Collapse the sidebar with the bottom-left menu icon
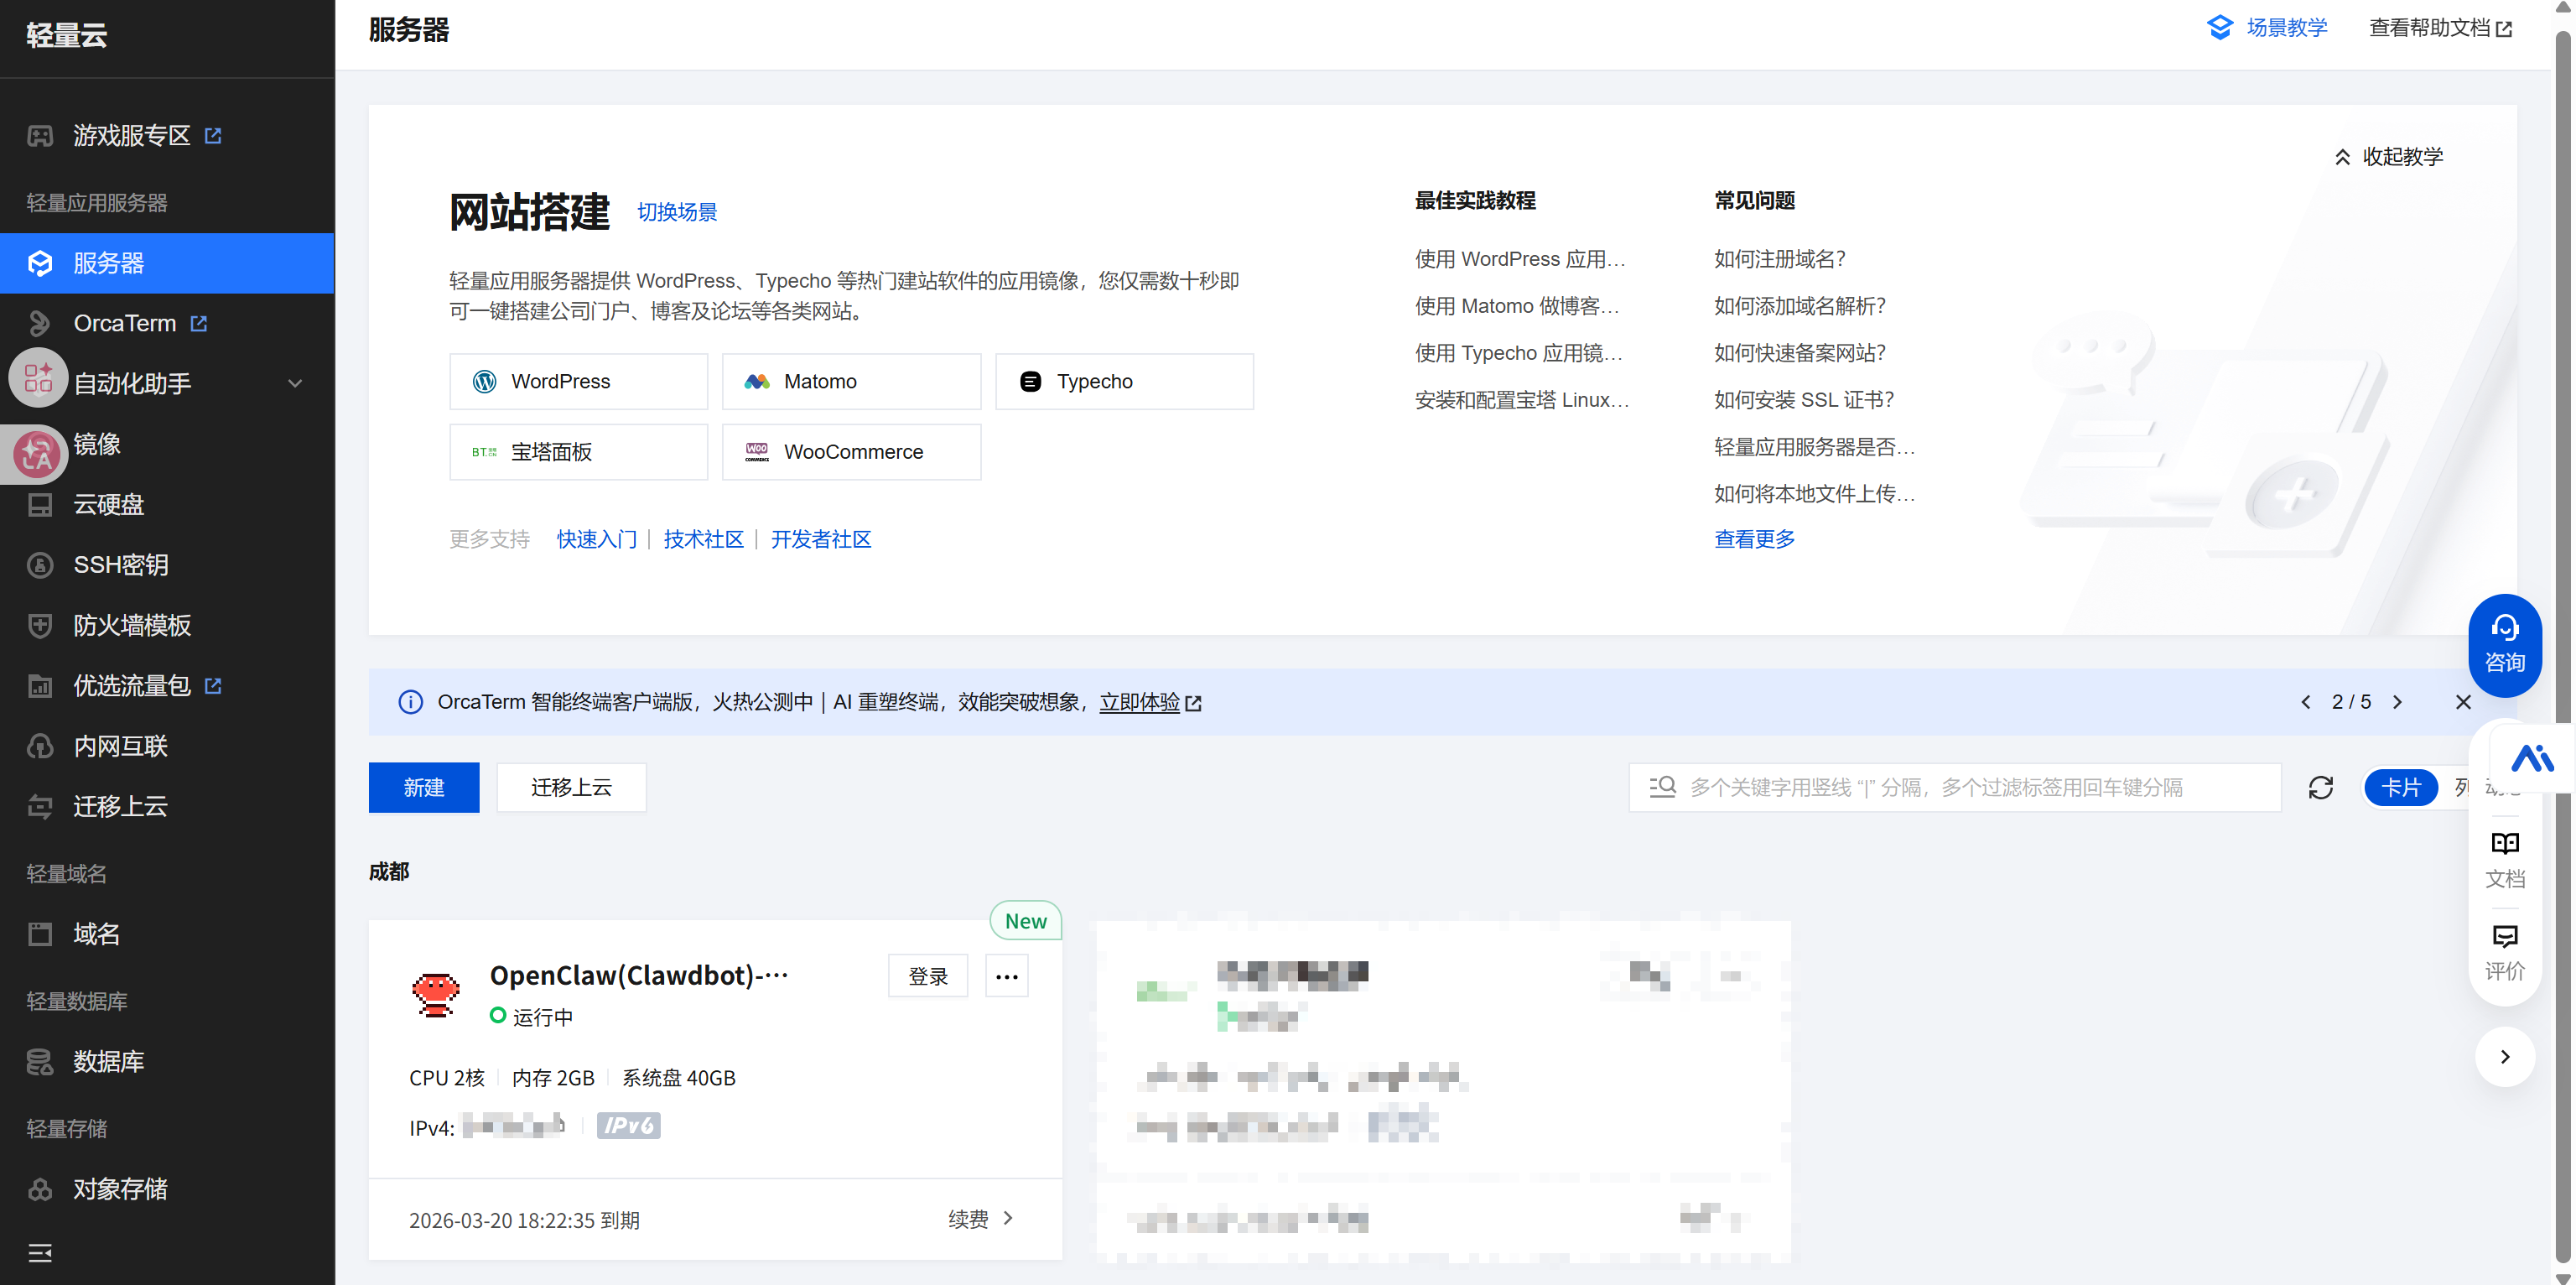Viewport: 2576px width, 1285px height. click(40, 1252)
